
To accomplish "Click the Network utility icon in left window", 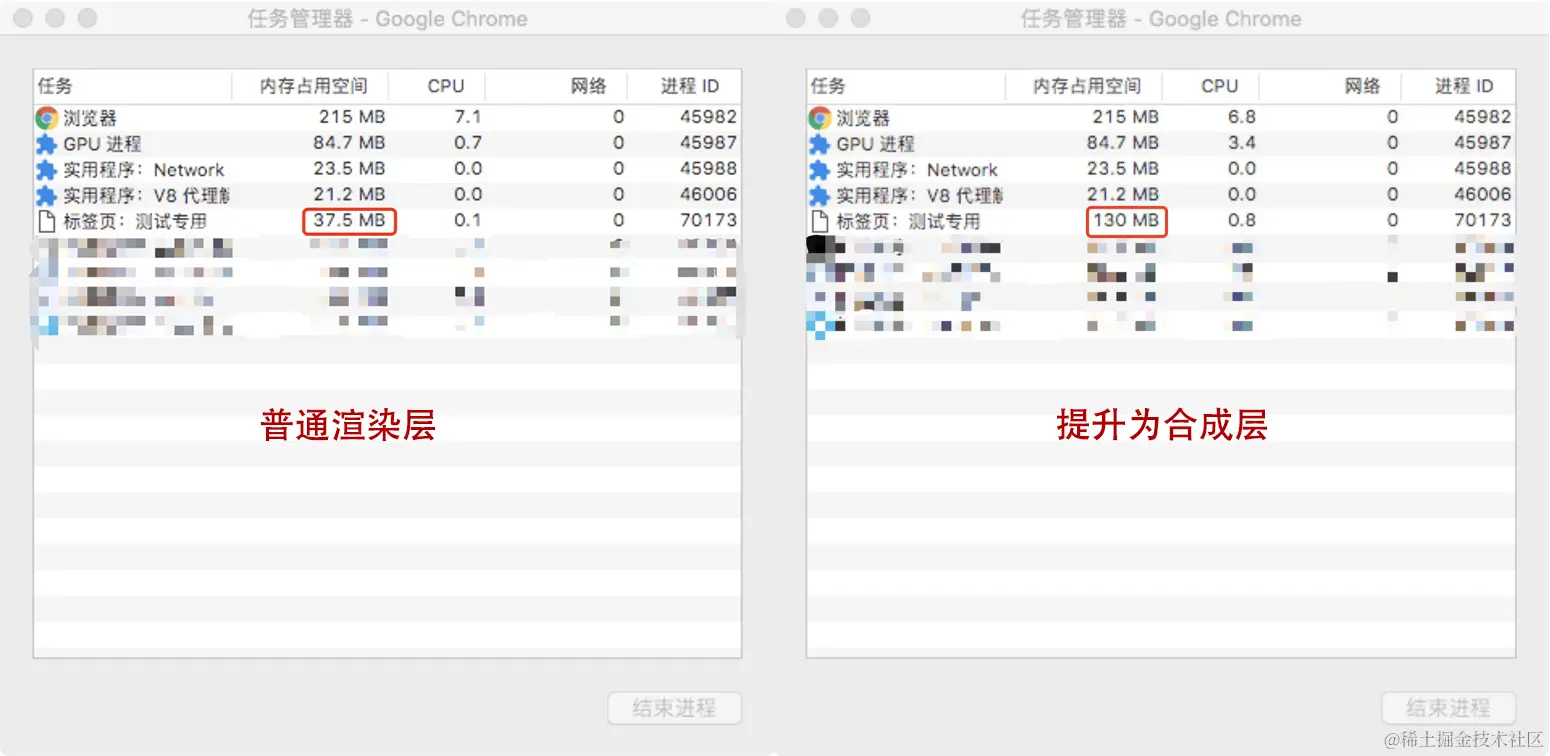I will (x=44, y=169).
